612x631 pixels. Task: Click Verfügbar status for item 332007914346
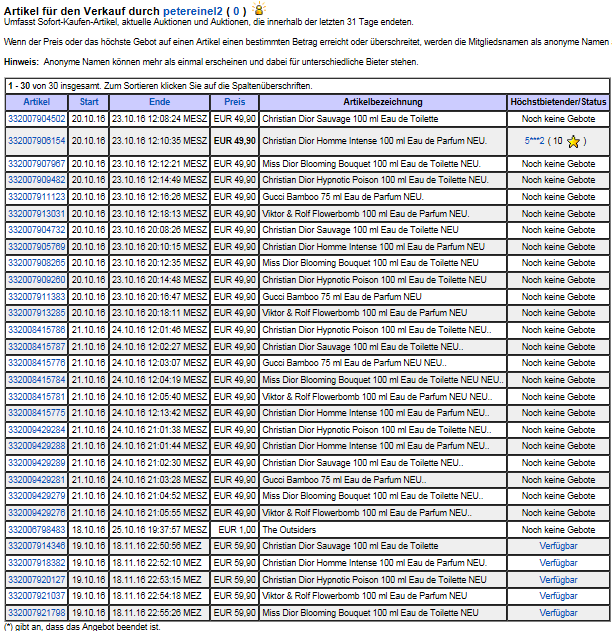pyautogui.click(x=558, y=546)
